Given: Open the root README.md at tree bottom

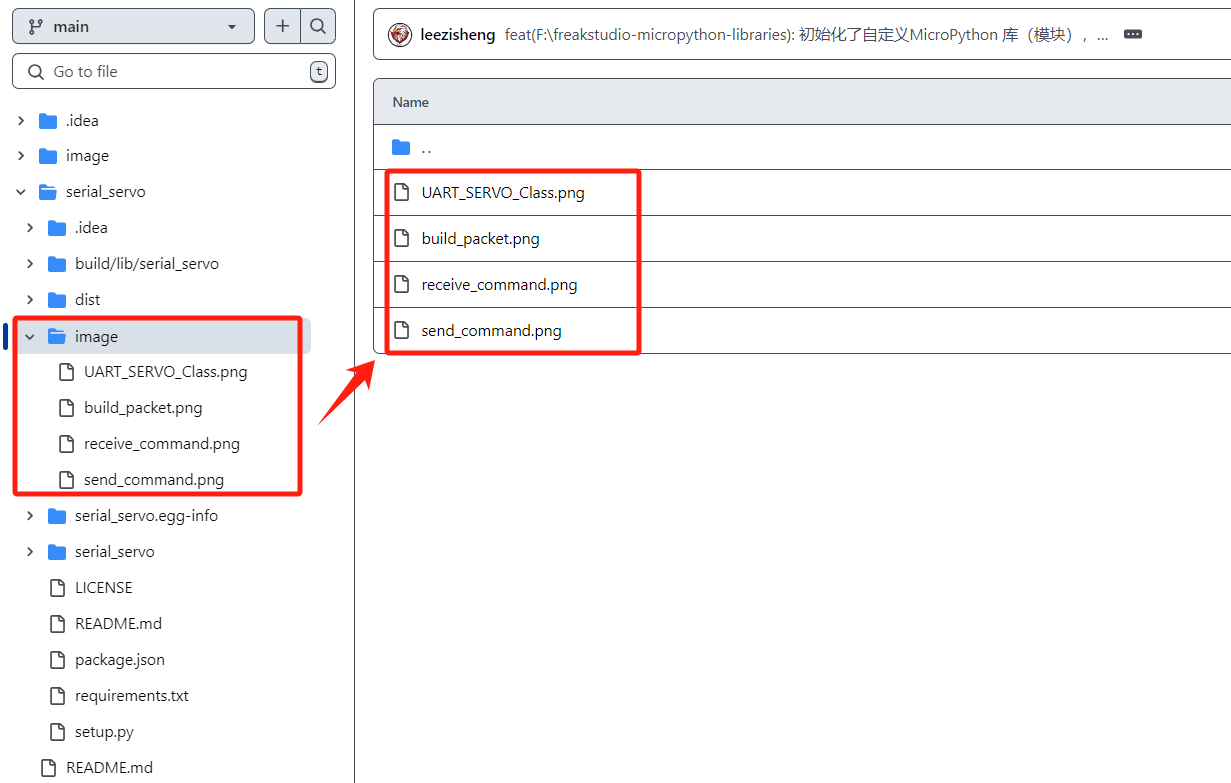Looking at the screenshot, I should tap(109, 768).
